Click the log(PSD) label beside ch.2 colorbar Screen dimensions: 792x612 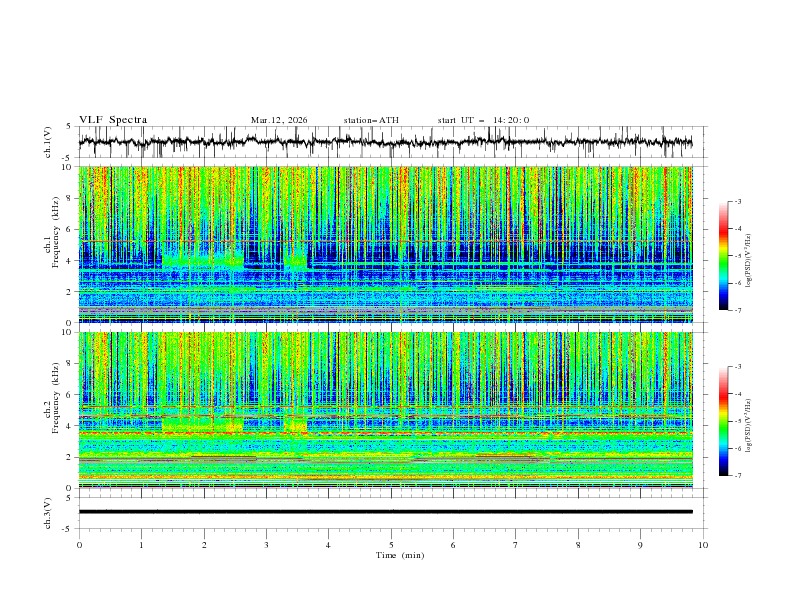[x=748, y=426]
